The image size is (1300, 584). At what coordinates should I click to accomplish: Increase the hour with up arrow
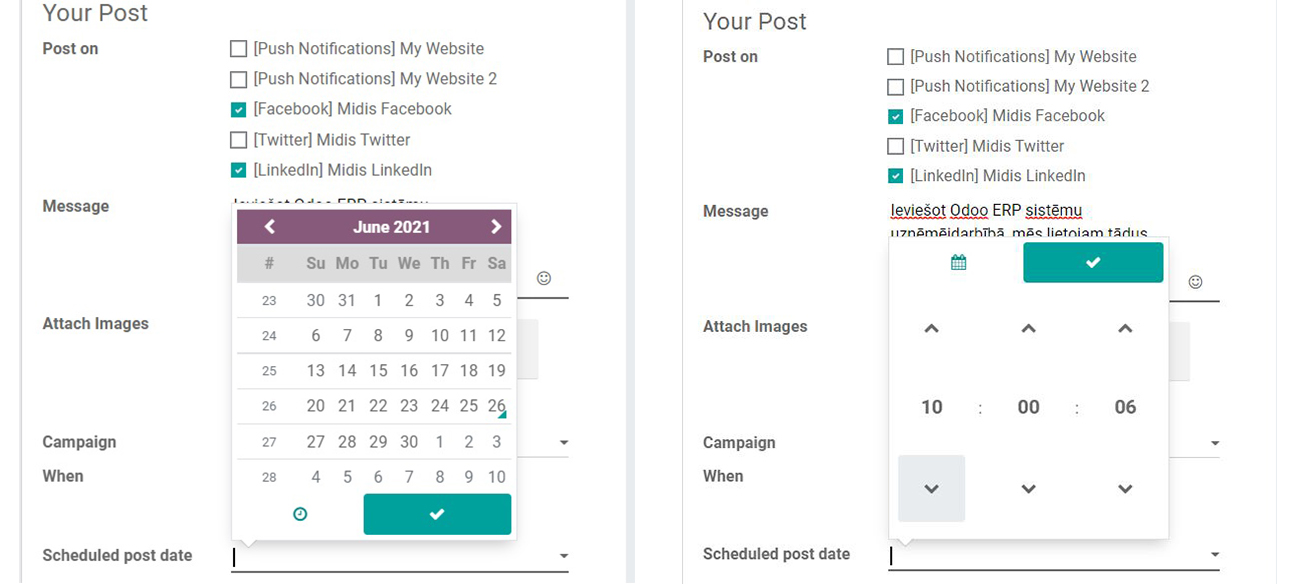tap(932, 328)
